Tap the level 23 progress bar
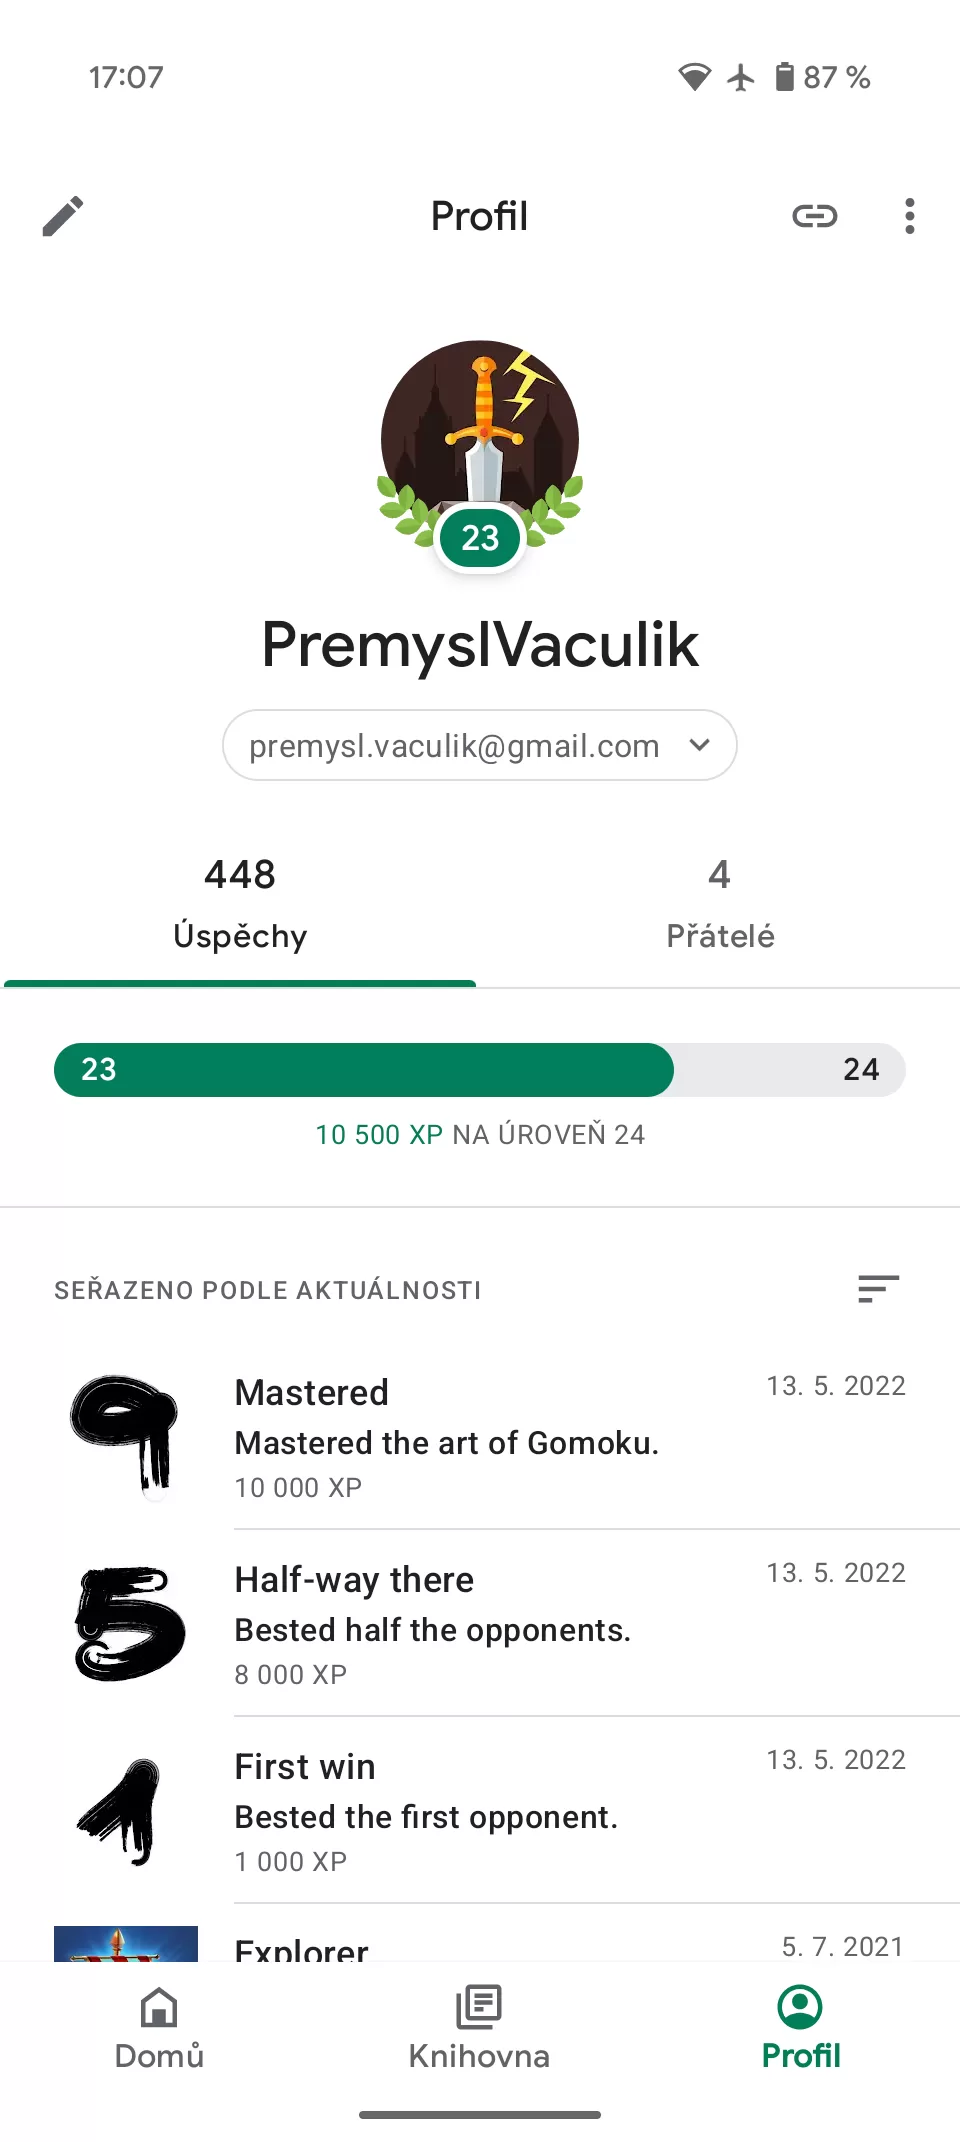 480,1070
